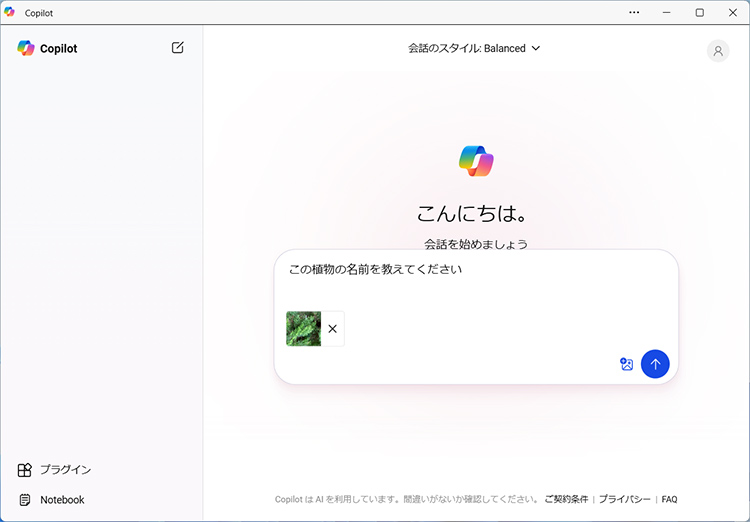Select the attached plant photo thumbnail
Image resolution: width=750 pixels, height=522 pixels.
tap(304, 329)
